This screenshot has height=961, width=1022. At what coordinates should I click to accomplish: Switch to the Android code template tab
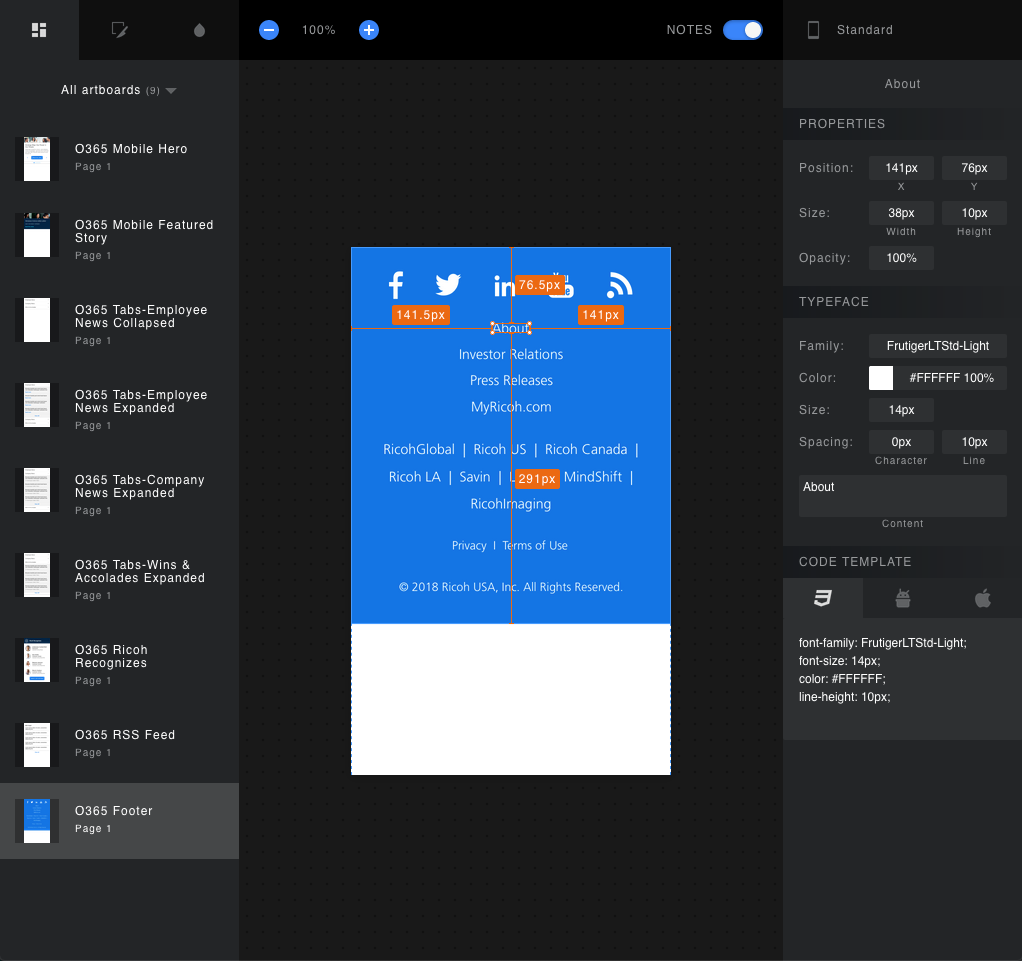pyautogui.click(x=903, y=598)
